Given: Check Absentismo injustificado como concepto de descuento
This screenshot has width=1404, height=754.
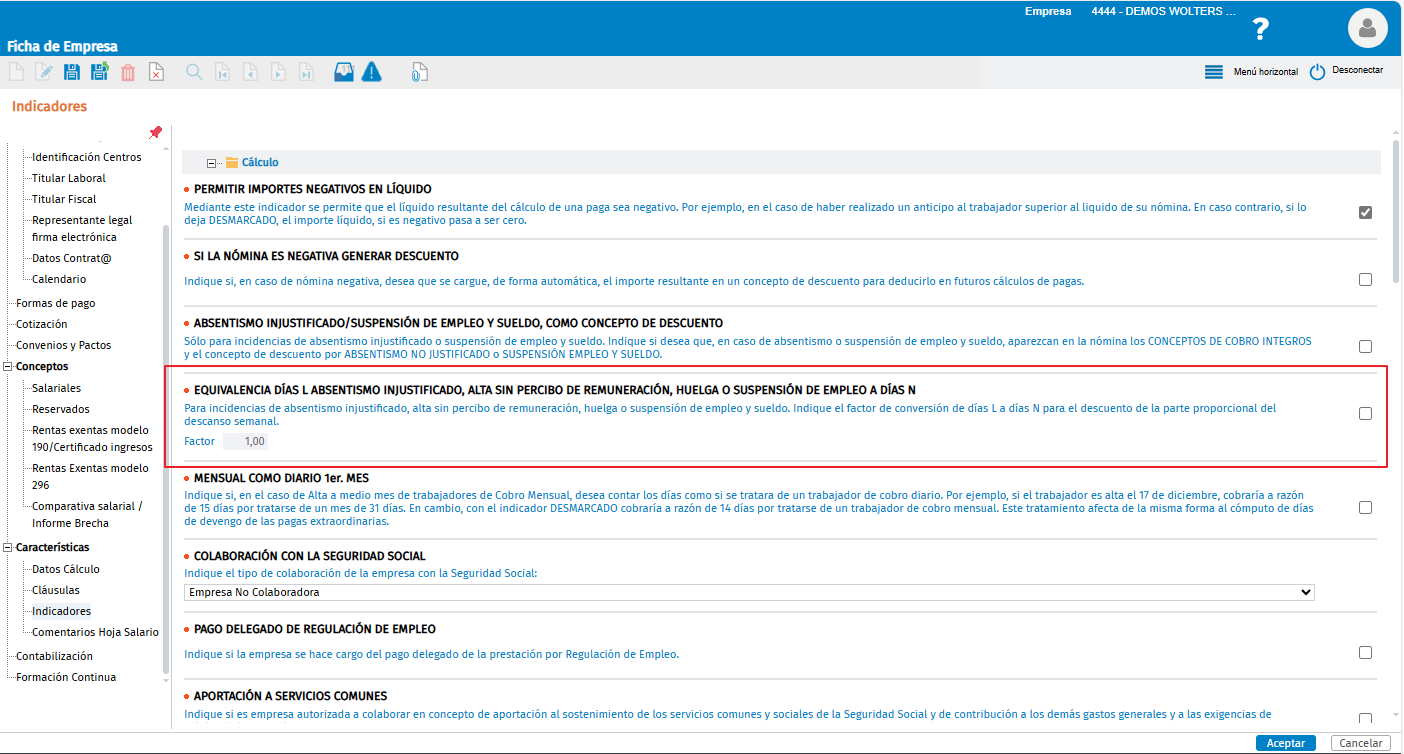Looking at the screenshot, I should tap(1365, 346).
